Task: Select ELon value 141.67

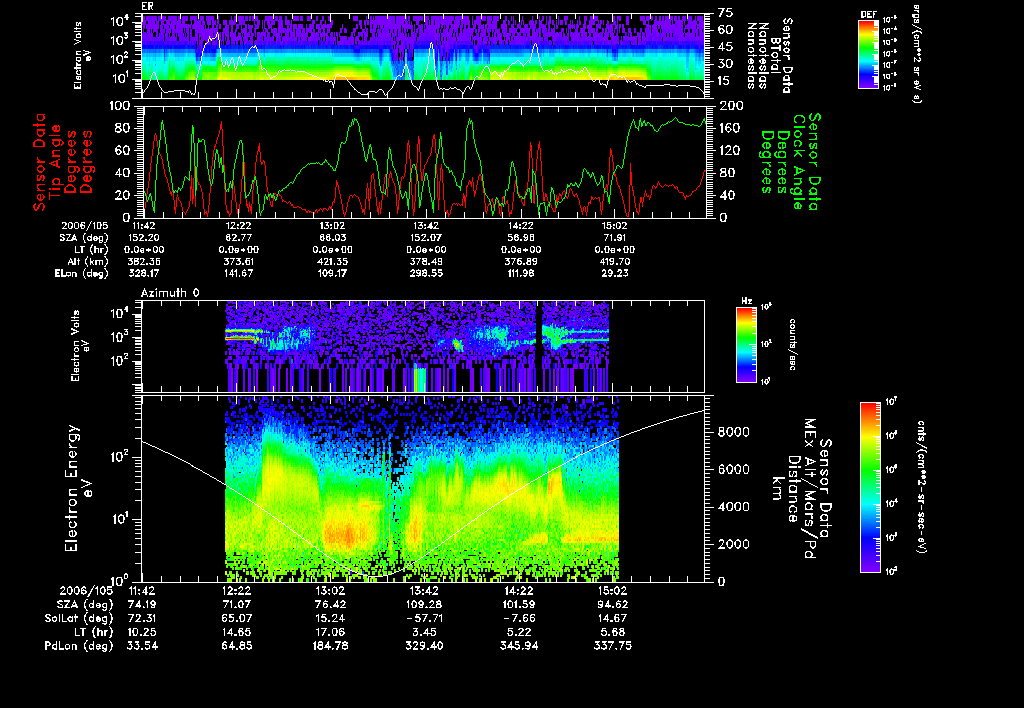Action: click(x=238, y=274)
